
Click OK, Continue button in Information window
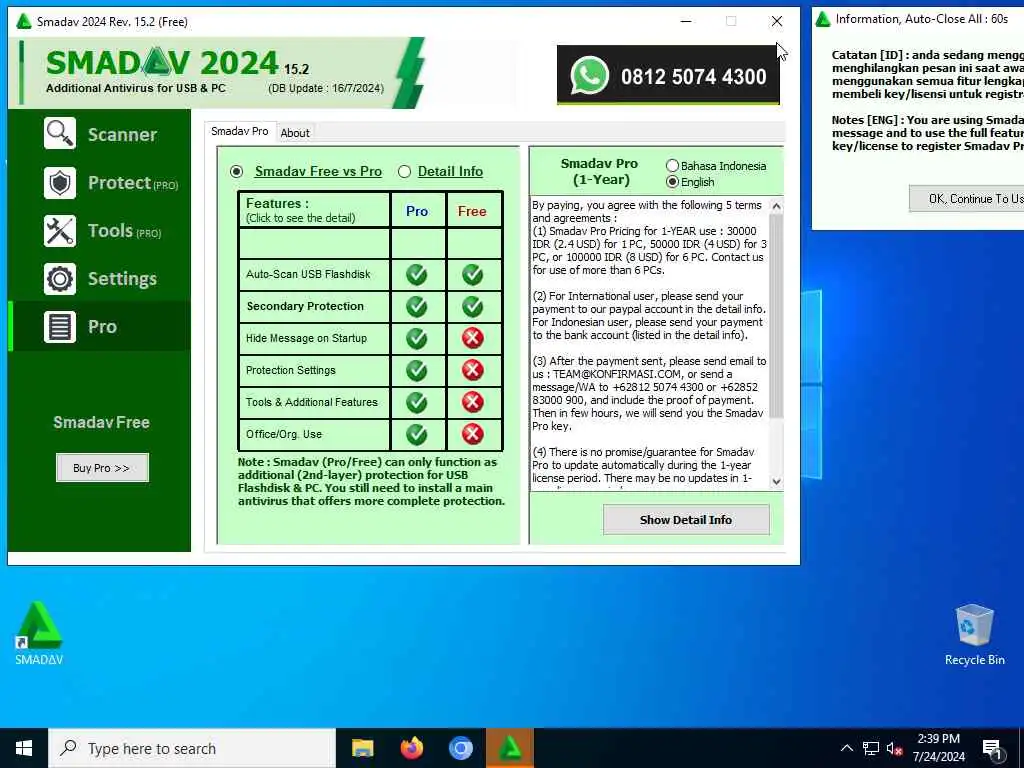coord(967,199)
